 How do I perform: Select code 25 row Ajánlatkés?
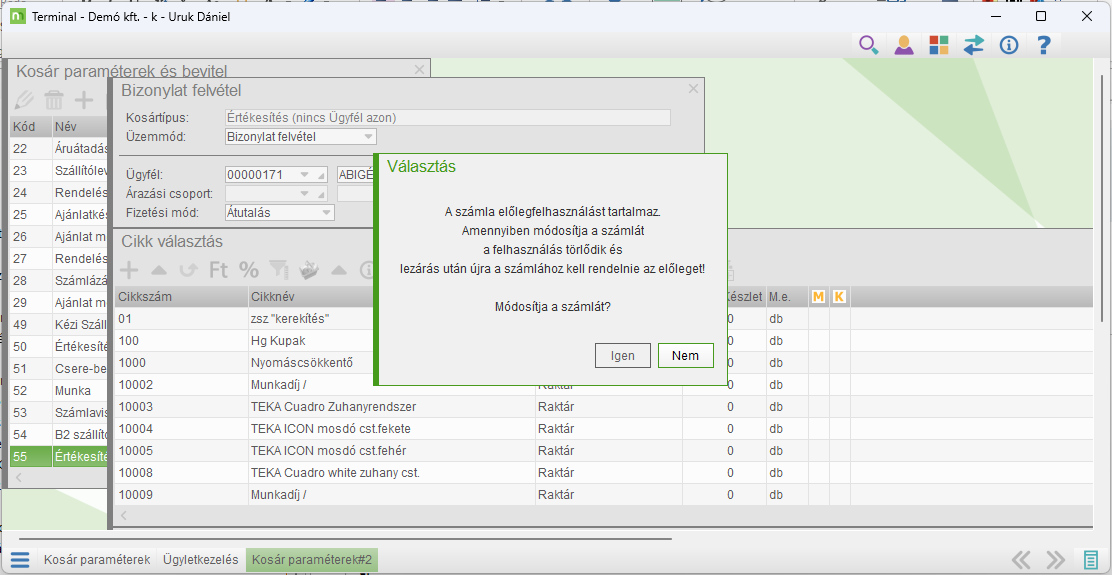(59, 214)
